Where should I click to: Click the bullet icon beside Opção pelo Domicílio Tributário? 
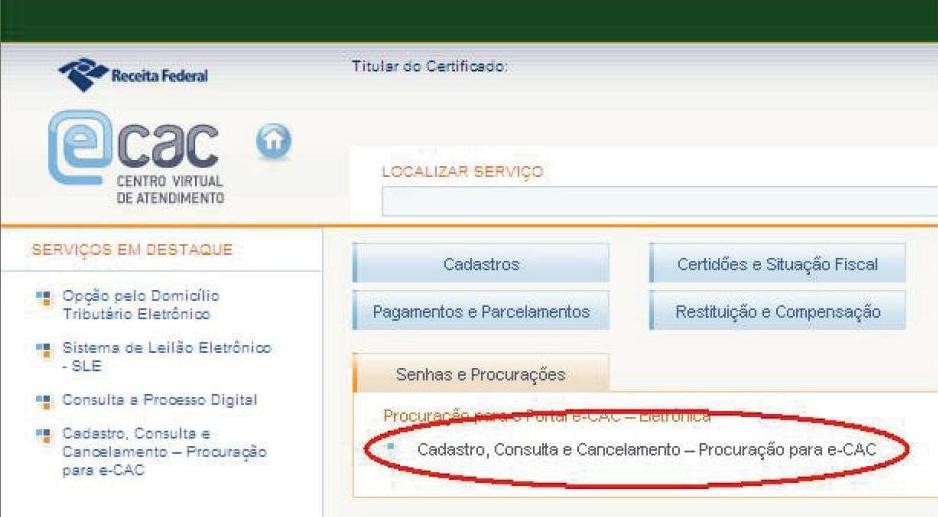(x=43, y=298)
